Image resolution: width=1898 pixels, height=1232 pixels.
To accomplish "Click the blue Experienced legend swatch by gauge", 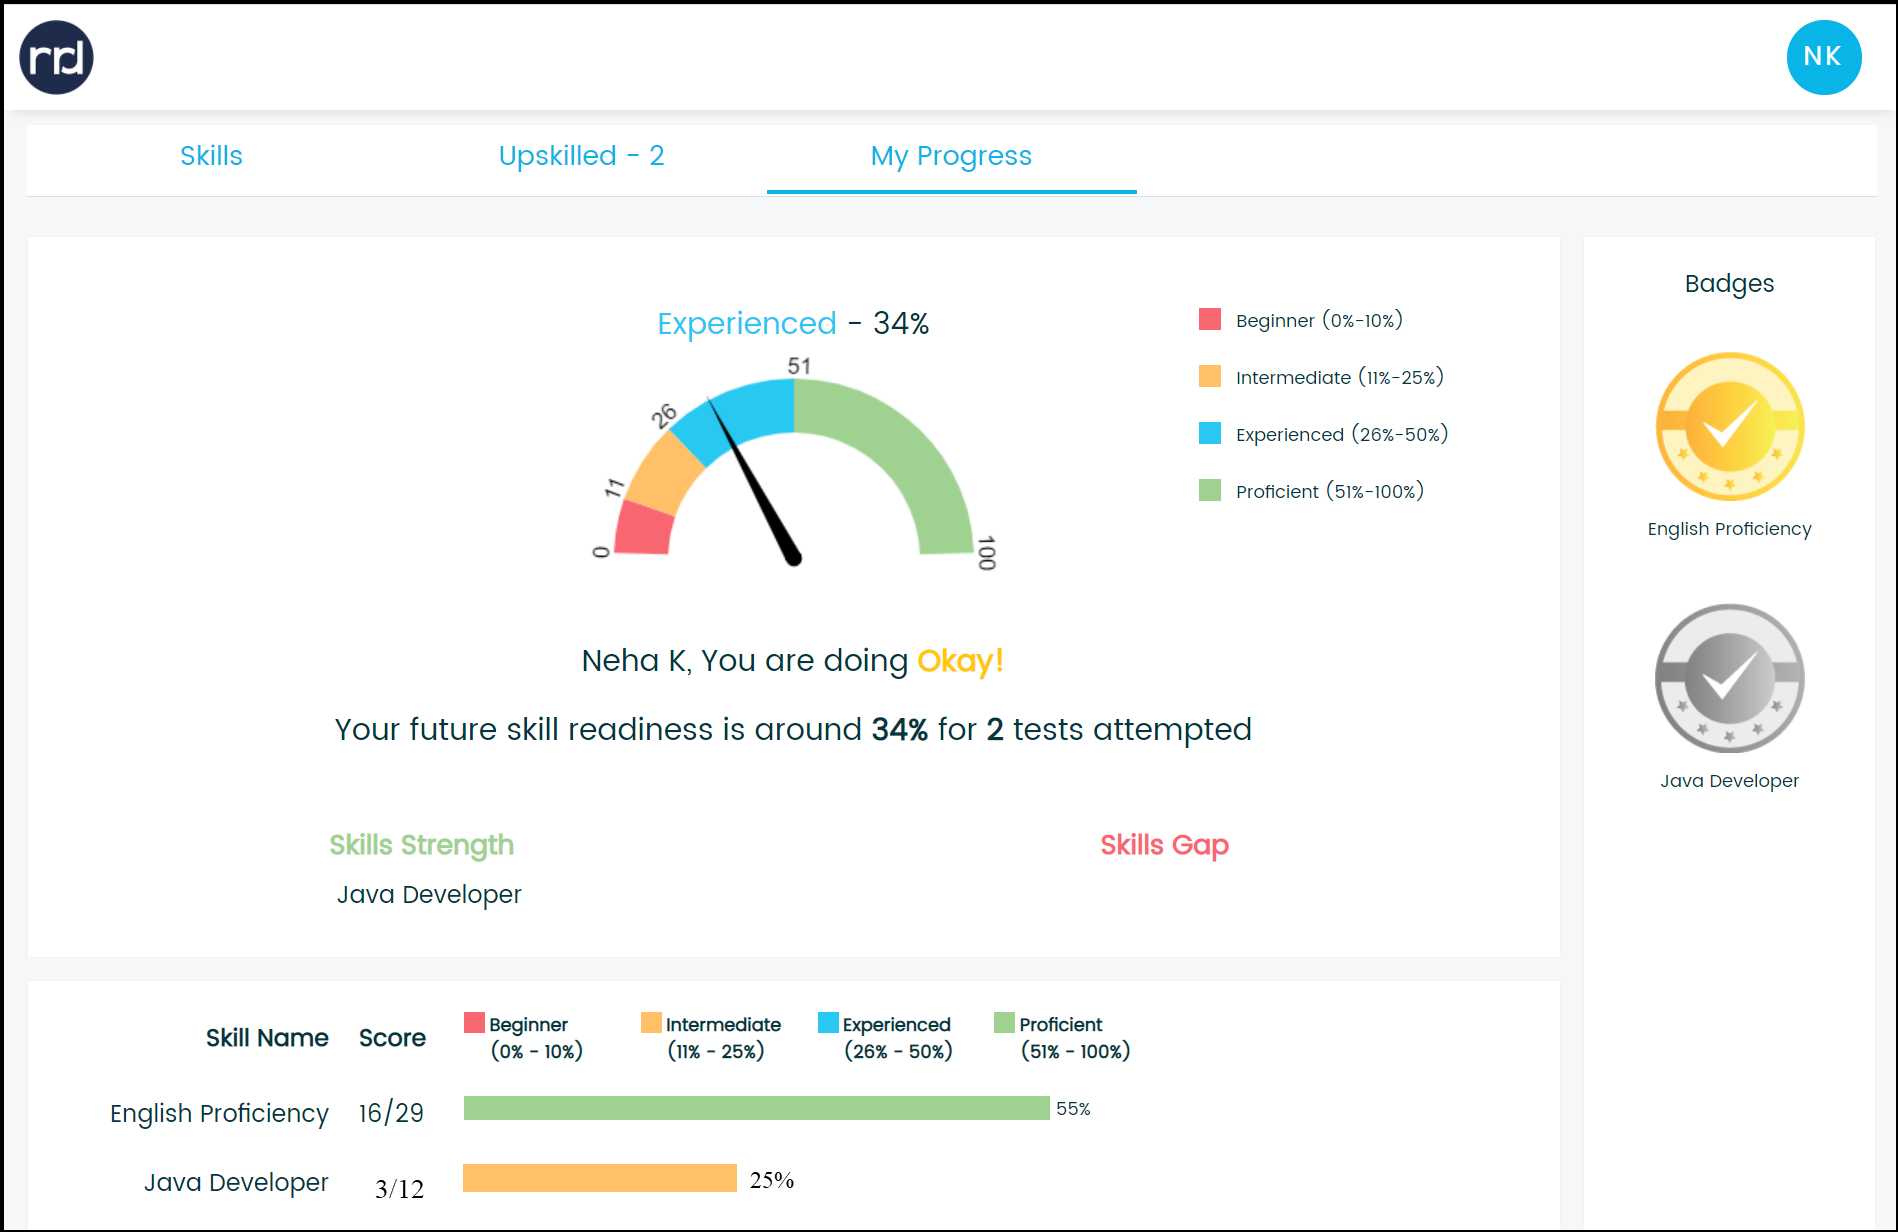I will click(x=1210, y=434).
